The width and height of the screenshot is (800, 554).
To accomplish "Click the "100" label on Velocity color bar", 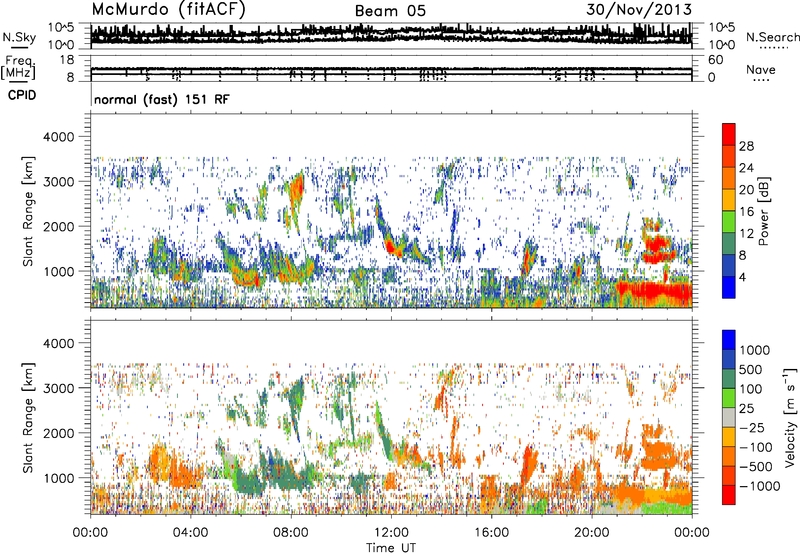I will pos(751,389).
